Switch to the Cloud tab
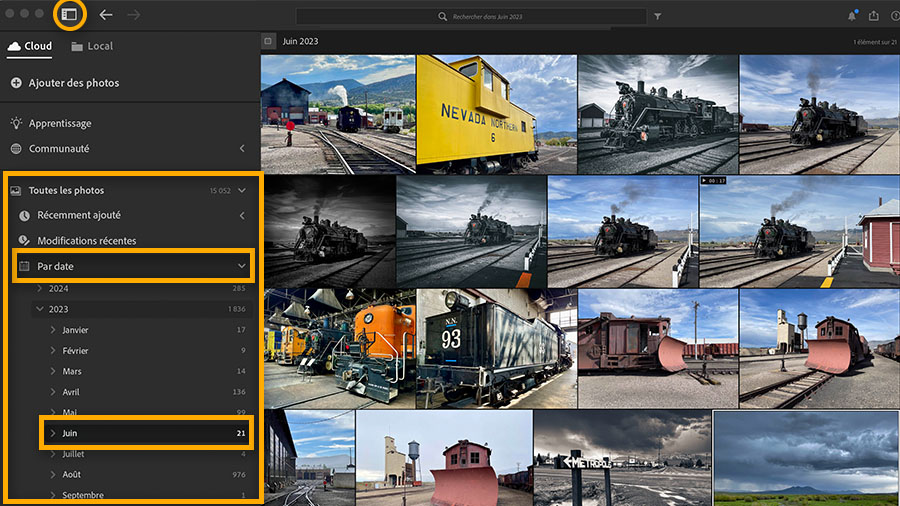This screenshot has height=506, width=900. [x=30, y=46]
